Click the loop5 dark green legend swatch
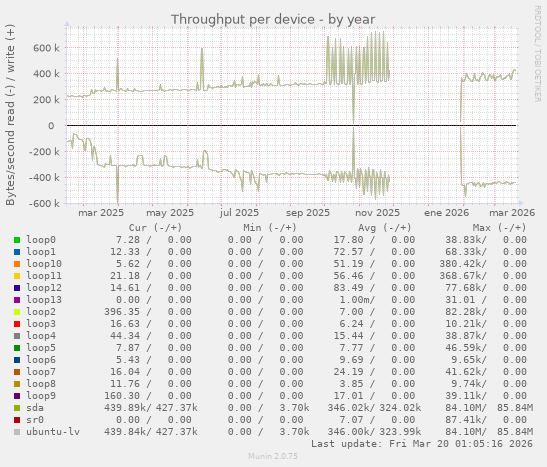Viewport: 547px width, 467px height. click(17, 348)
